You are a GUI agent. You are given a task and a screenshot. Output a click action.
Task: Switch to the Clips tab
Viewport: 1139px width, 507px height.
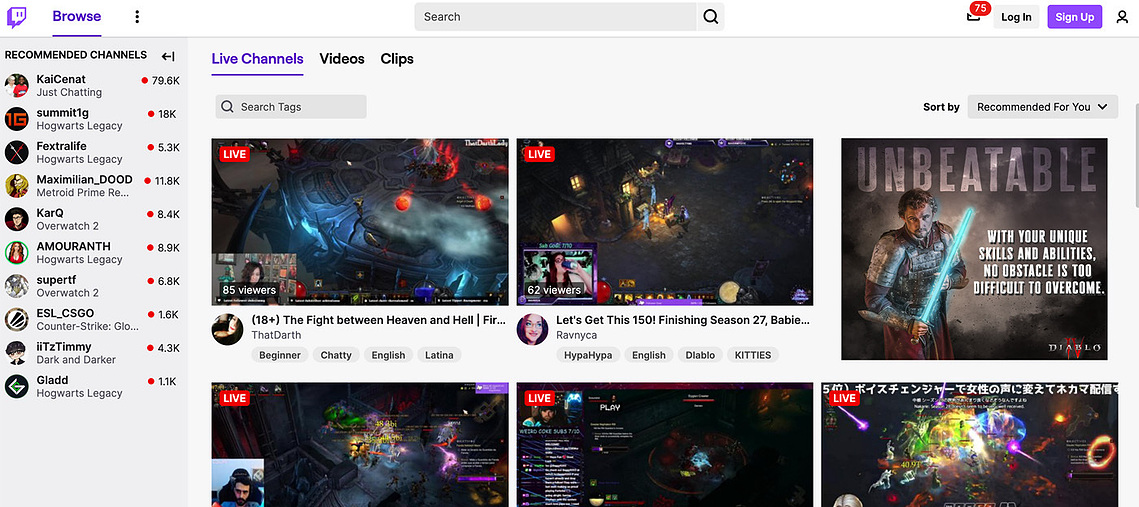[x=397, y=59]
